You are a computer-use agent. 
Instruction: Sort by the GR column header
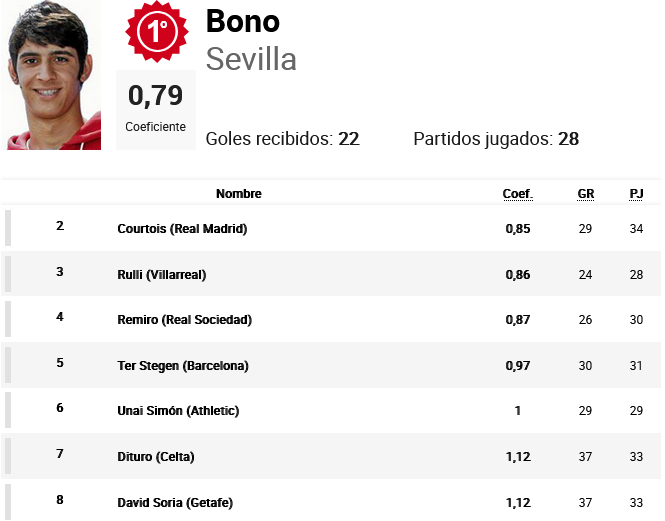coord(586,194)
